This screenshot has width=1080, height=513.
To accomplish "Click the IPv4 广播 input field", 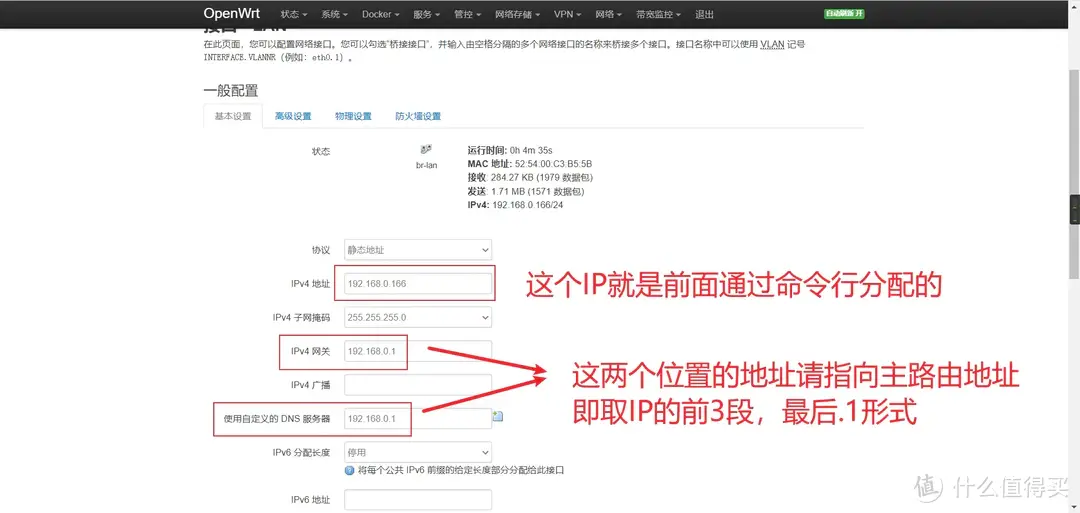I will coord(417,385).
